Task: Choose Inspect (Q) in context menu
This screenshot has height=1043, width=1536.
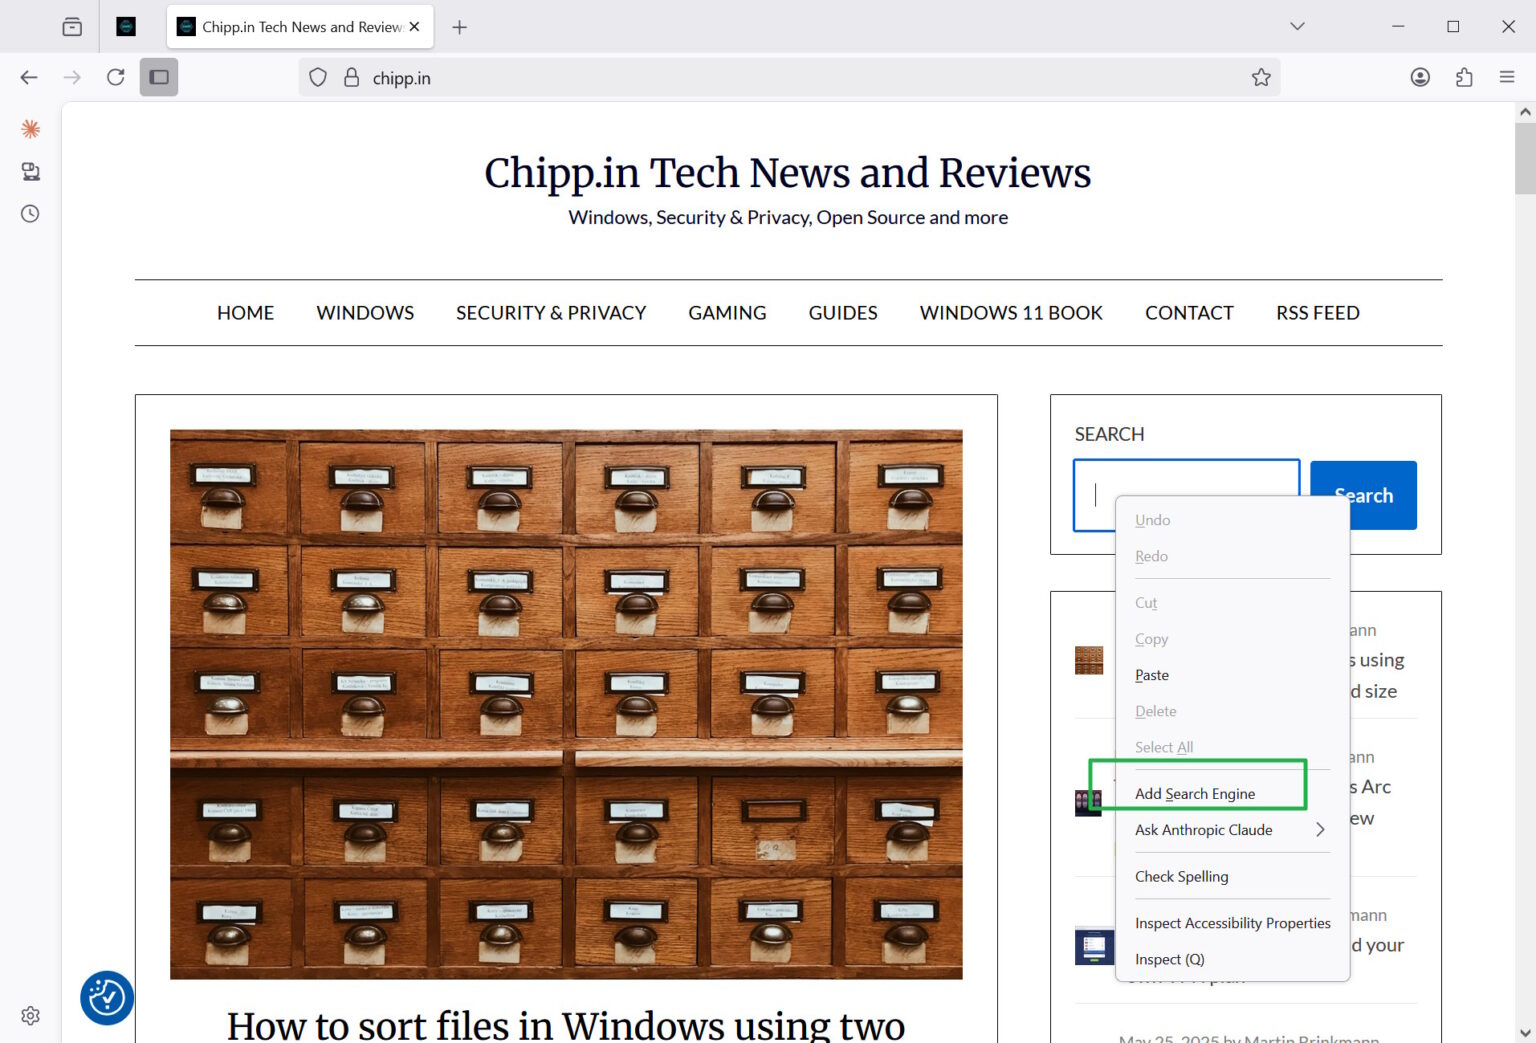Action: 1232,959
